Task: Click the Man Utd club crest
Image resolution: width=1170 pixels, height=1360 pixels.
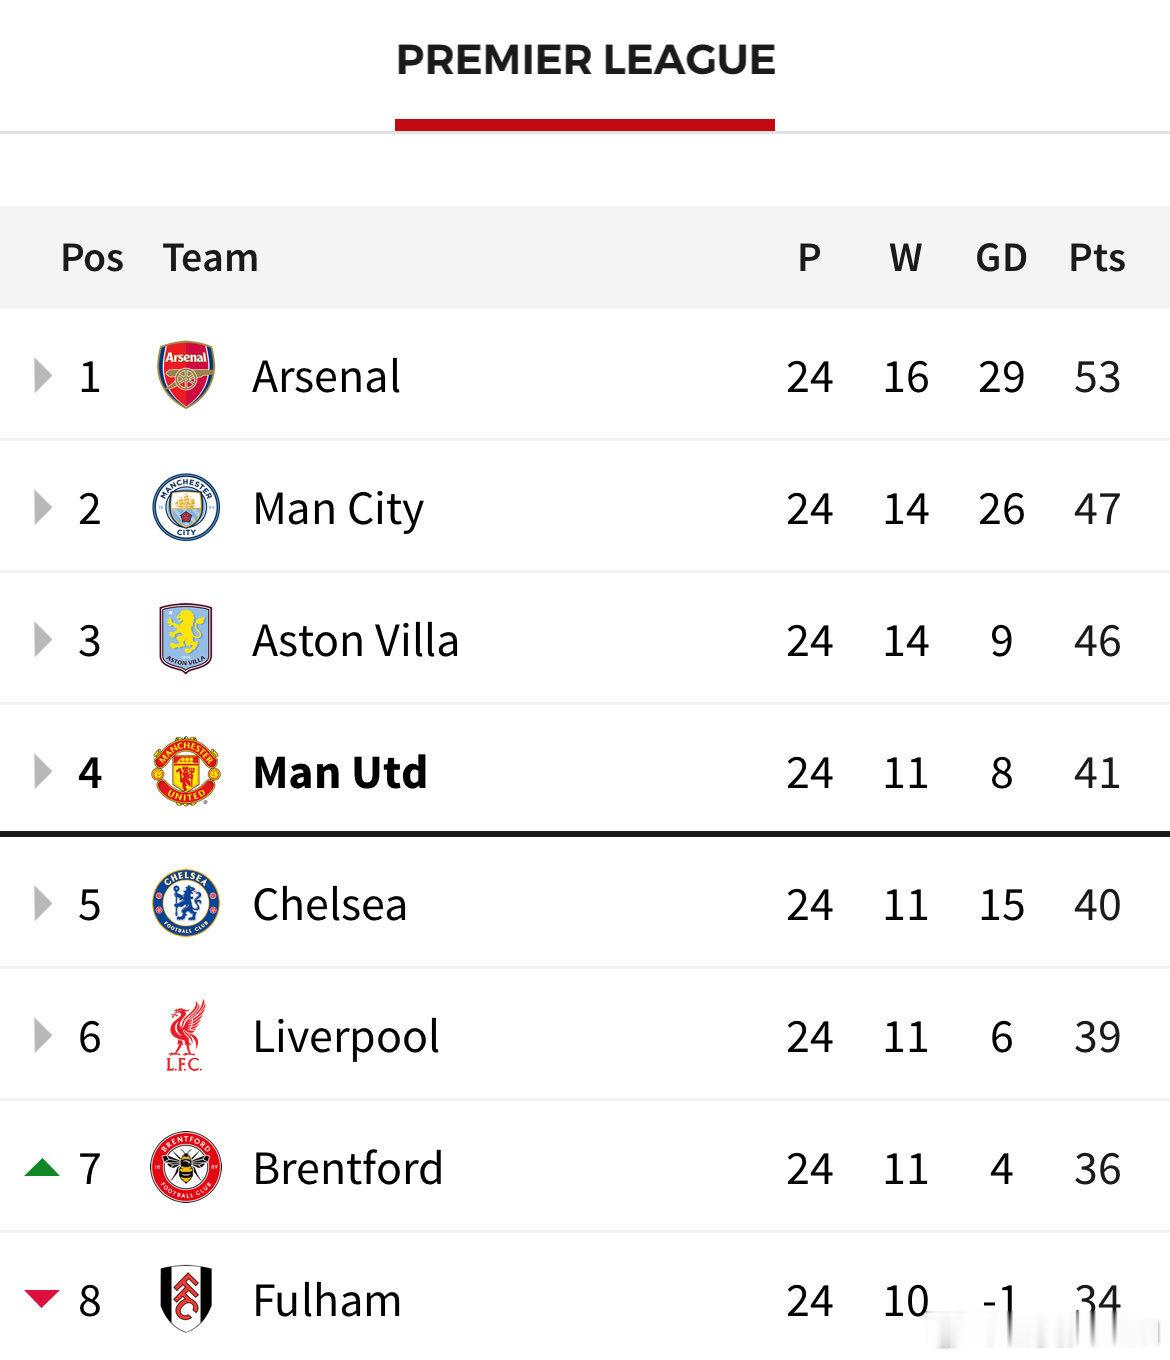Action: coord(186,772)
